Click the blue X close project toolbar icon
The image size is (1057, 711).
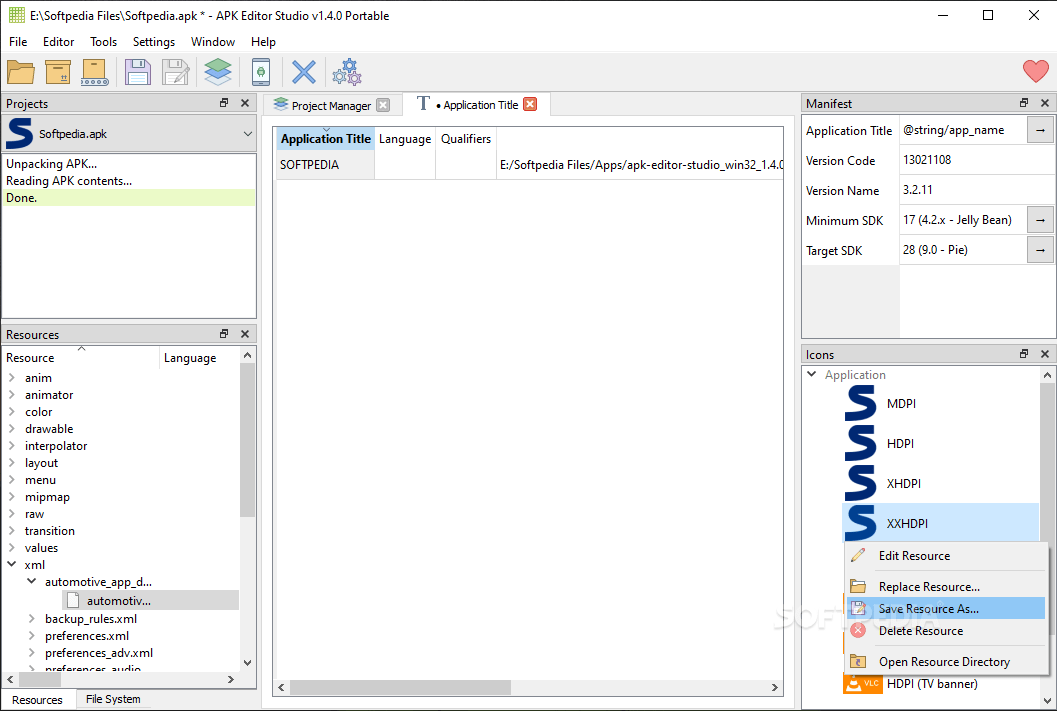tap(303, 72)
